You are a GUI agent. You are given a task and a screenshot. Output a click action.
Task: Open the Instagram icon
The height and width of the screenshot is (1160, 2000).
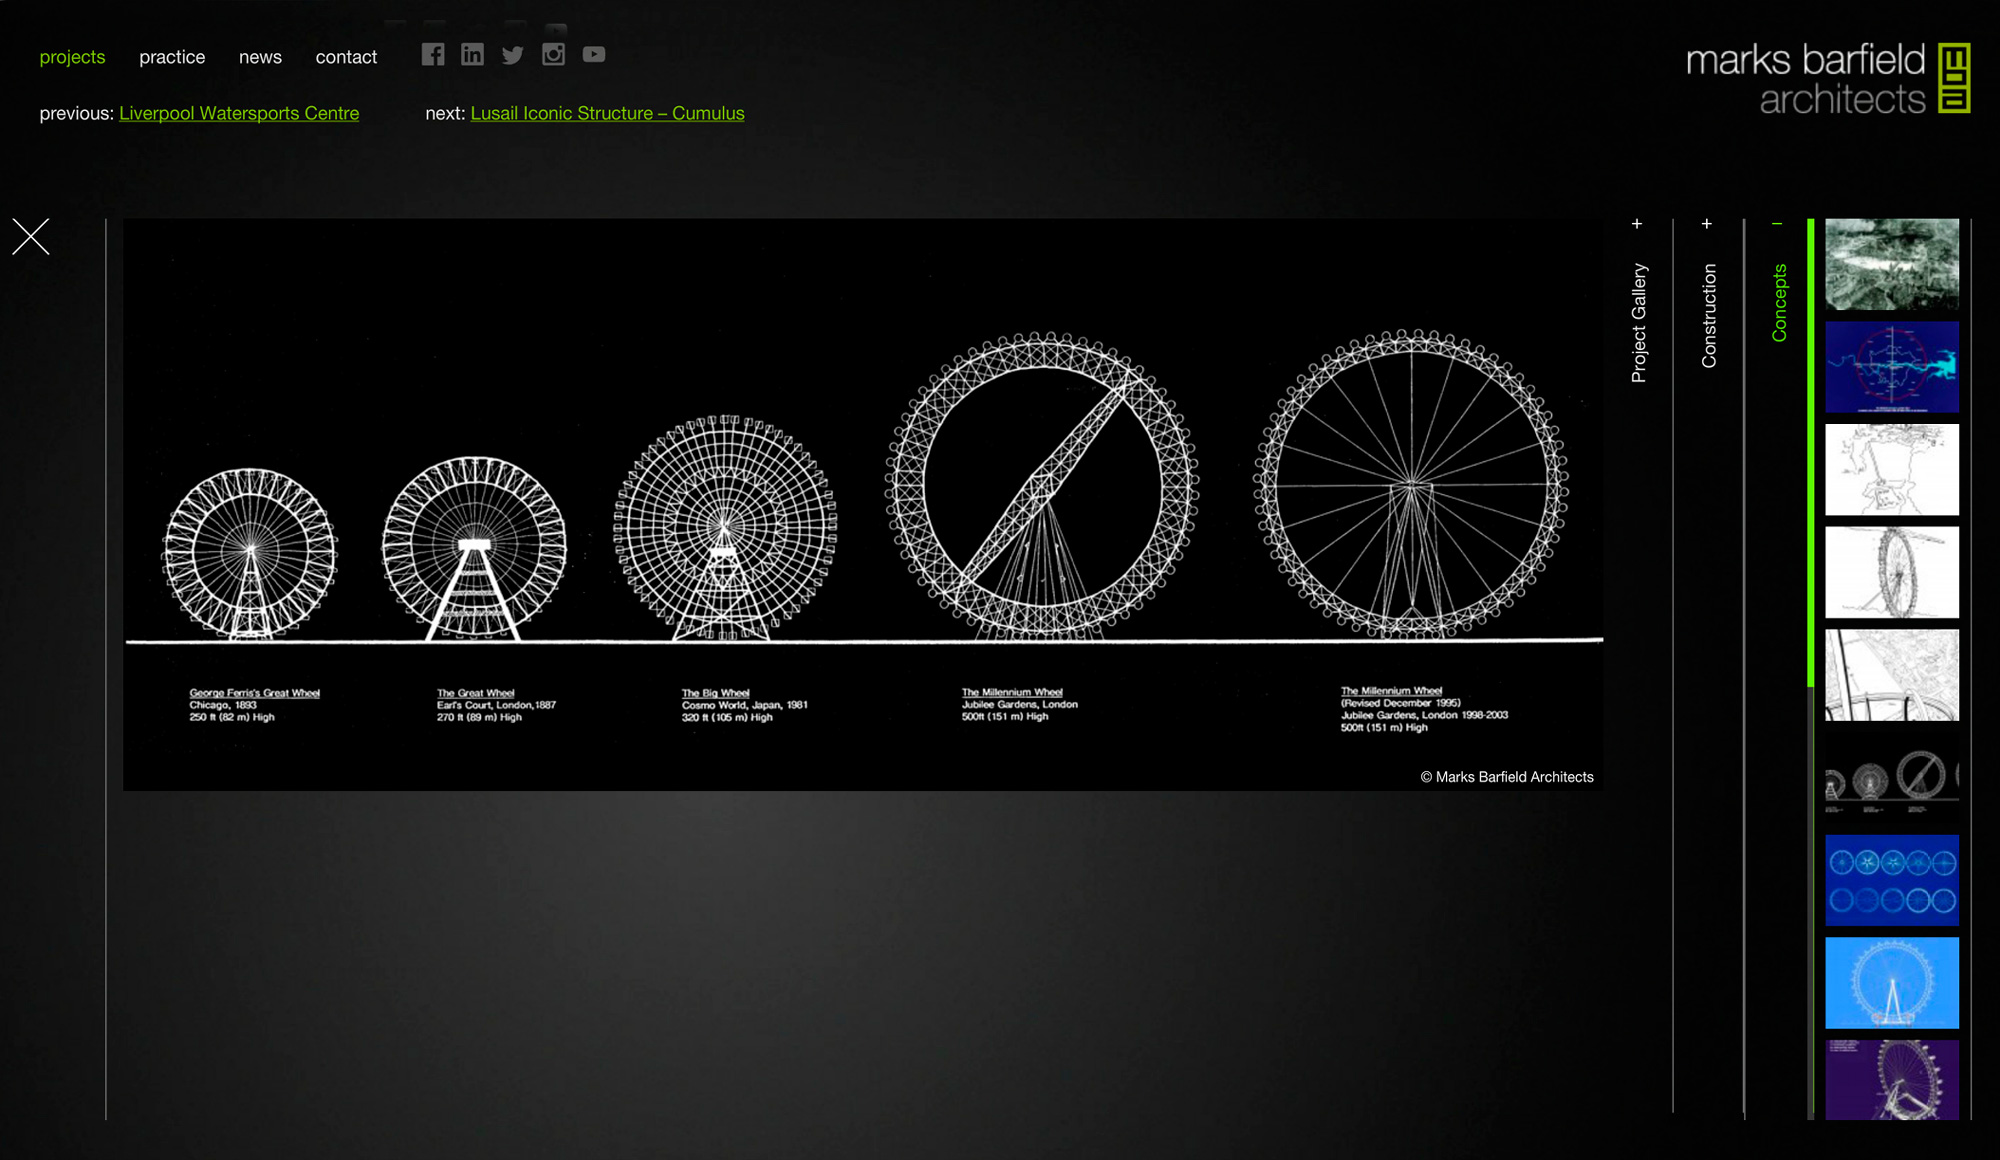[x=553, y=55]
